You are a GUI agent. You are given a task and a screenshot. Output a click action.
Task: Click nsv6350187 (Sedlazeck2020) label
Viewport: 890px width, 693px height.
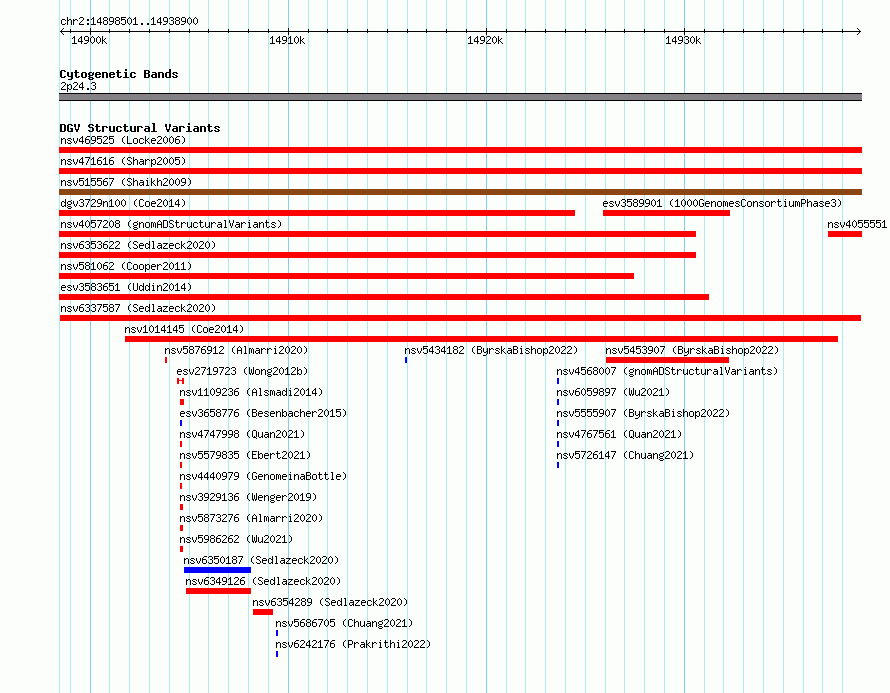[x=261, y=560]
